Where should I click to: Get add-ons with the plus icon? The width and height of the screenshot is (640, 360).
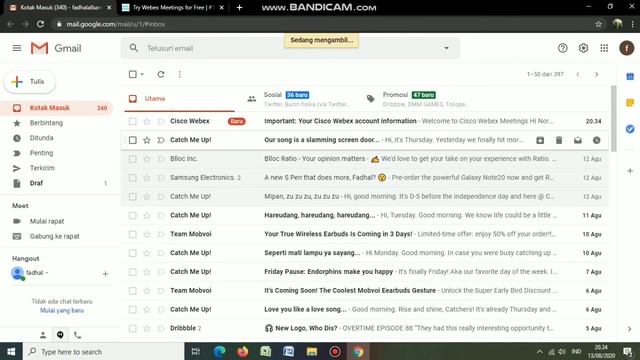630,171
